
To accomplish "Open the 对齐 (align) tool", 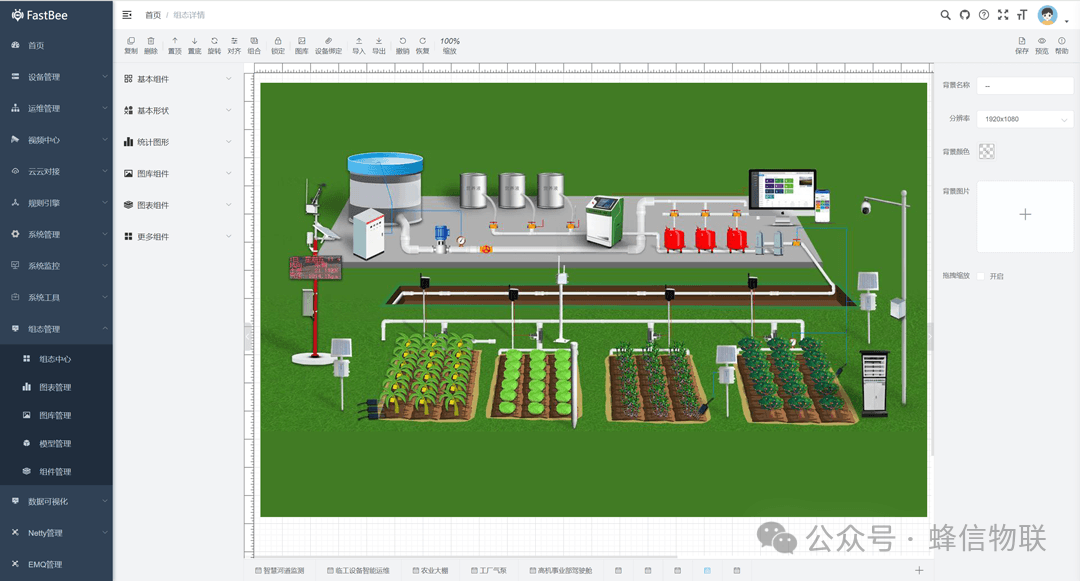I will [234, 45].
